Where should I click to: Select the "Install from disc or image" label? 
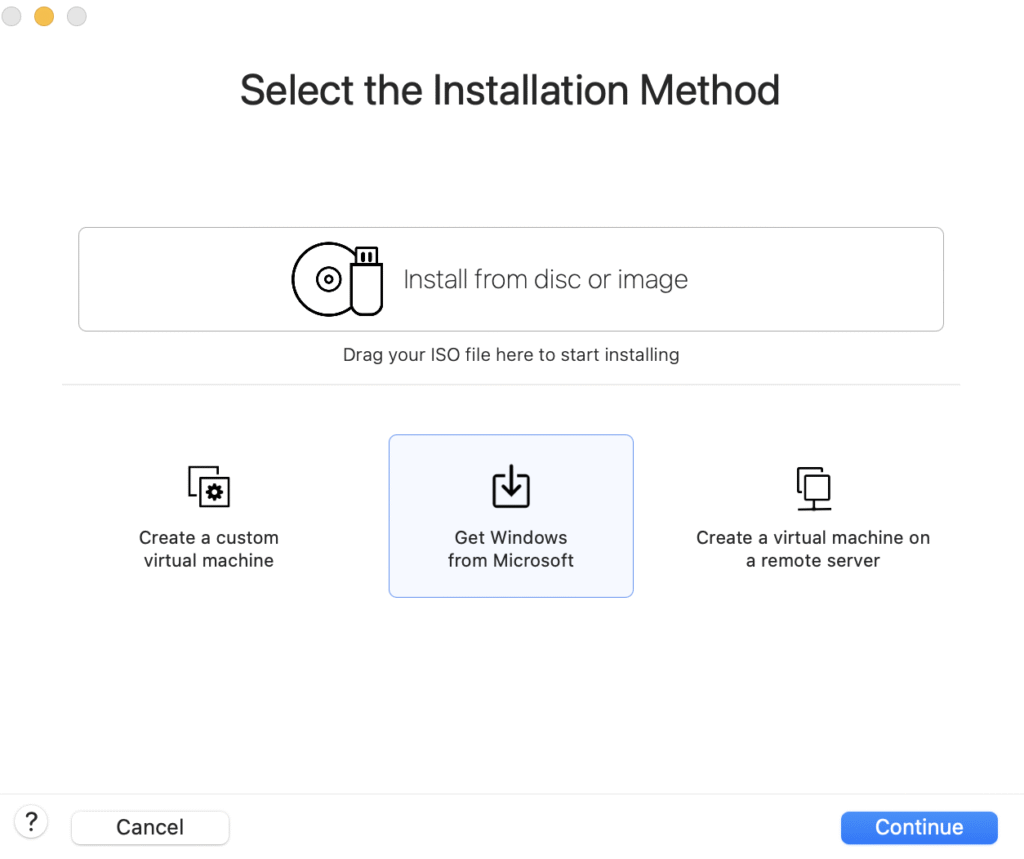point(545,280)
